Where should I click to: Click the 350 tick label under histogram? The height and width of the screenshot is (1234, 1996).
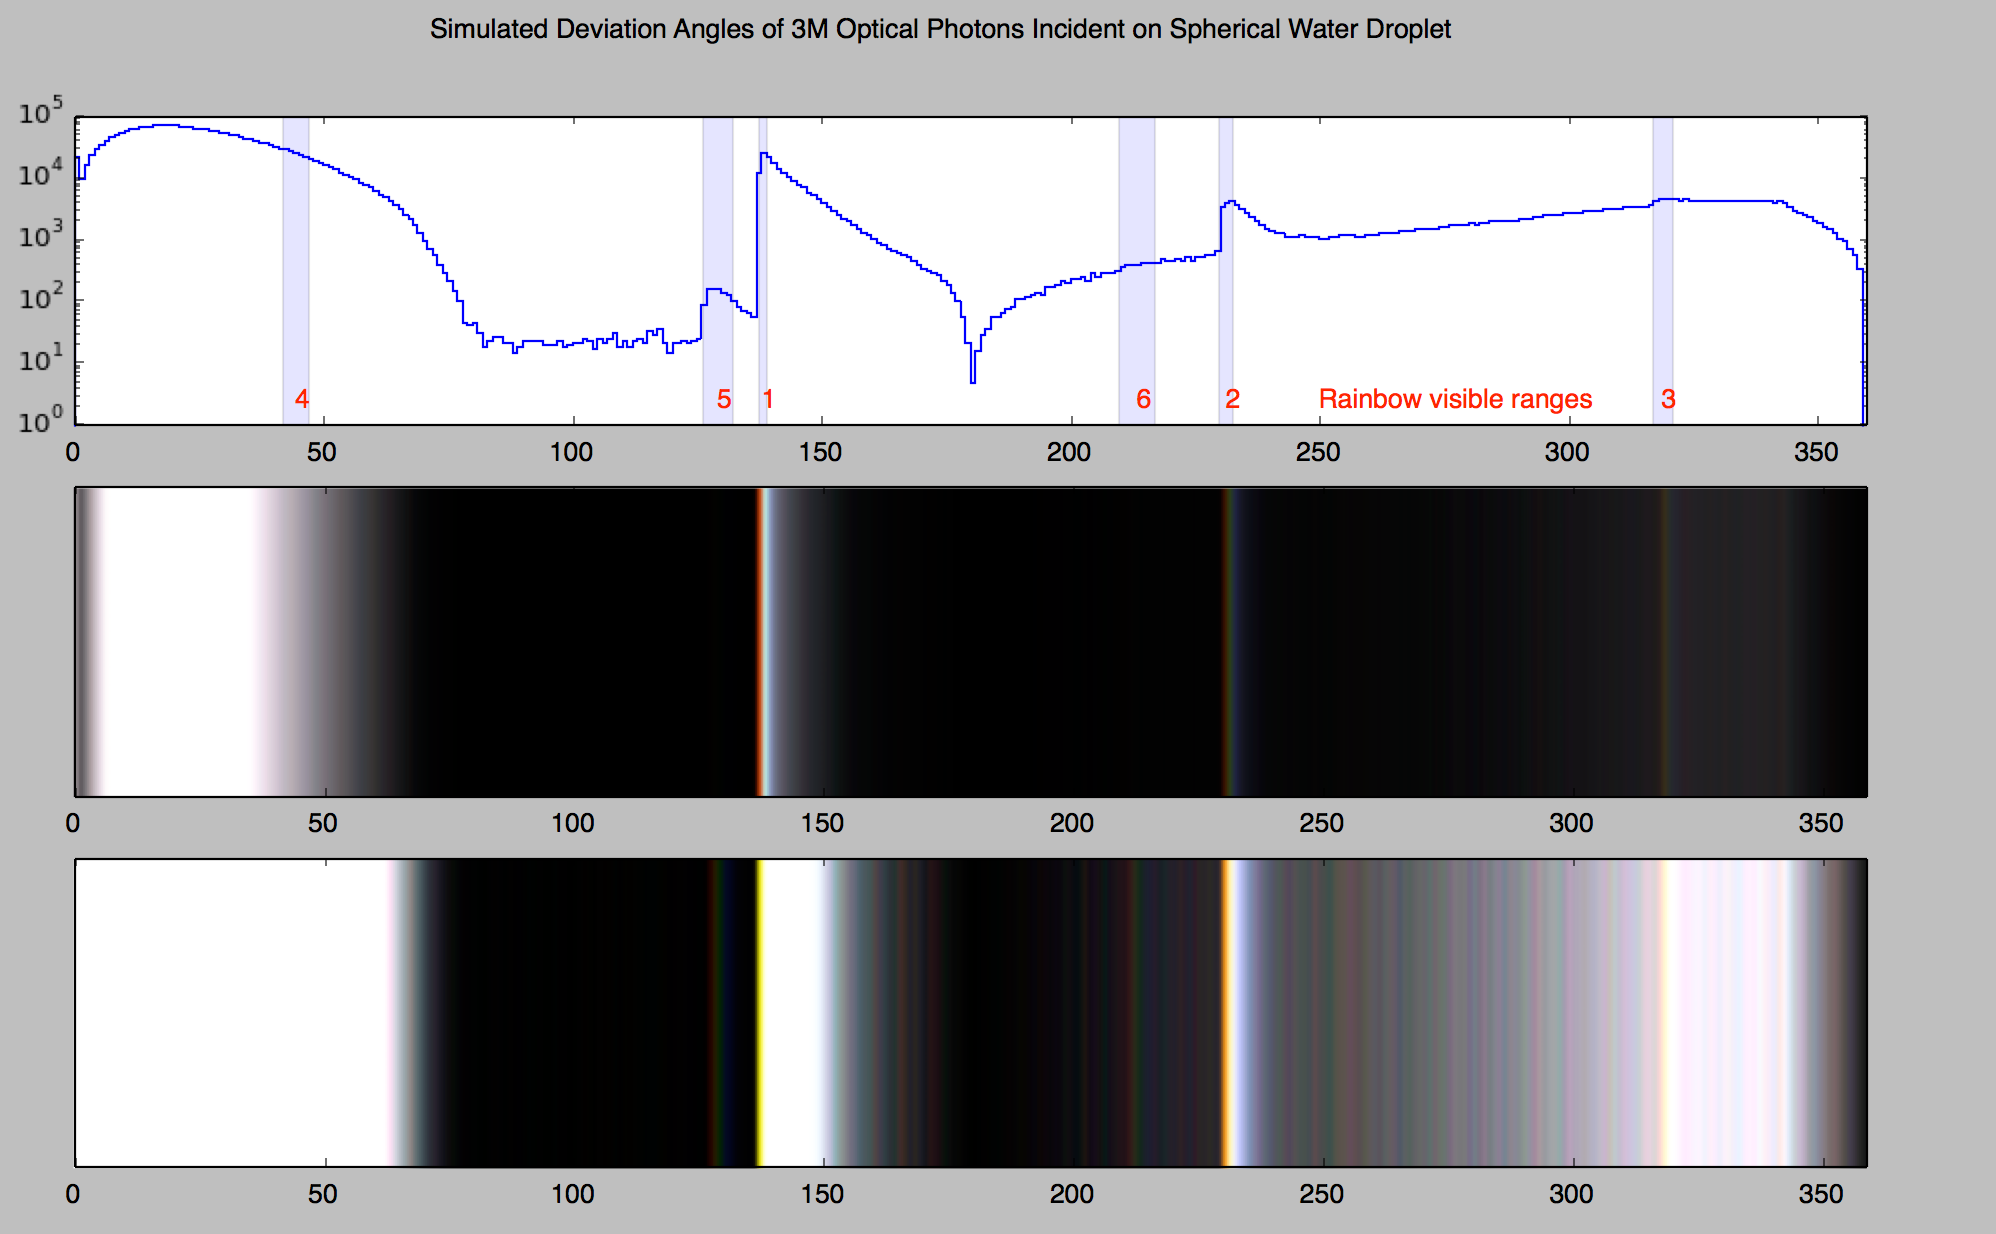coord(1816,452)
